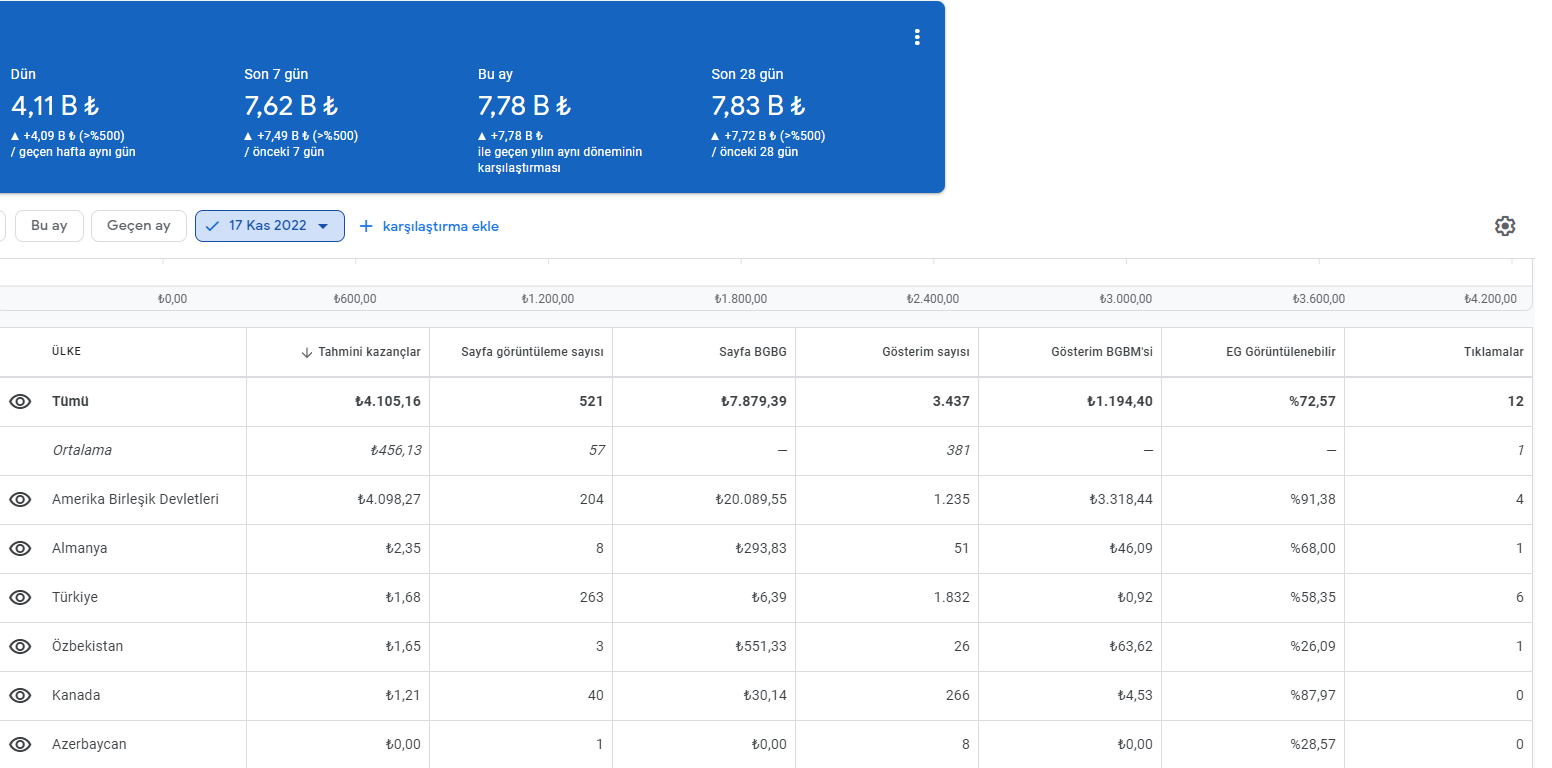Select the Bu ay date filter
Screen dimensions: 1552x768
(49, 226)
